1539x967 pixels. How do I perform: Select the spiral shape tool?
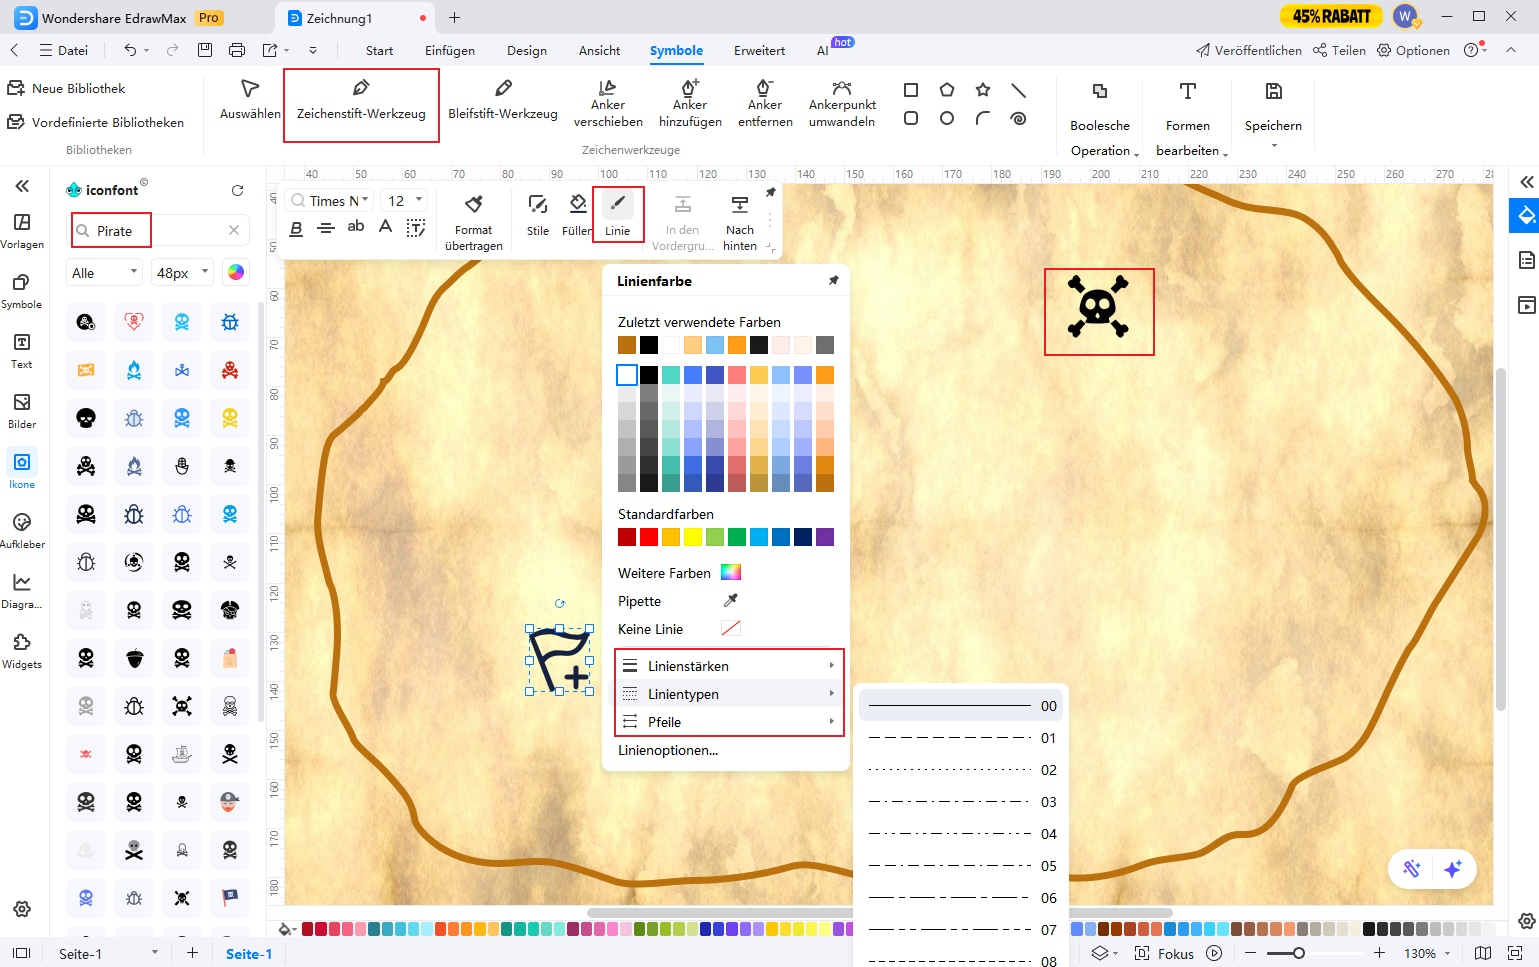click(x=1019, y=118)
